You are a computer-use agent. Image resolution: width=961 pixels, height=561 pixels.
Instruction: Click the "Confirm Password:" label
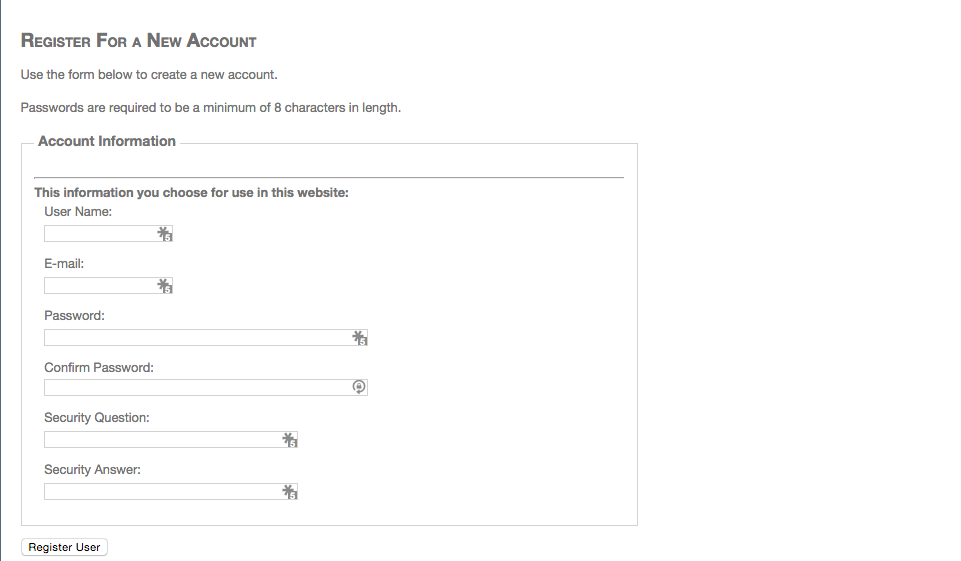coord(99,368)
